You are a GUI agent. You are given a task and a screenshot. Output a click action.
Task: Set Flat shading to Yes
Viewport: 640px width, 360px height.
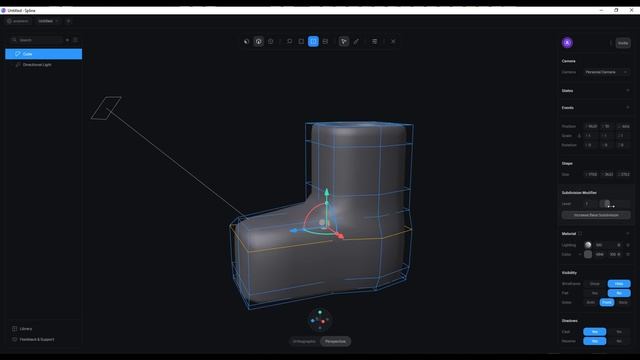coord(595,293)
